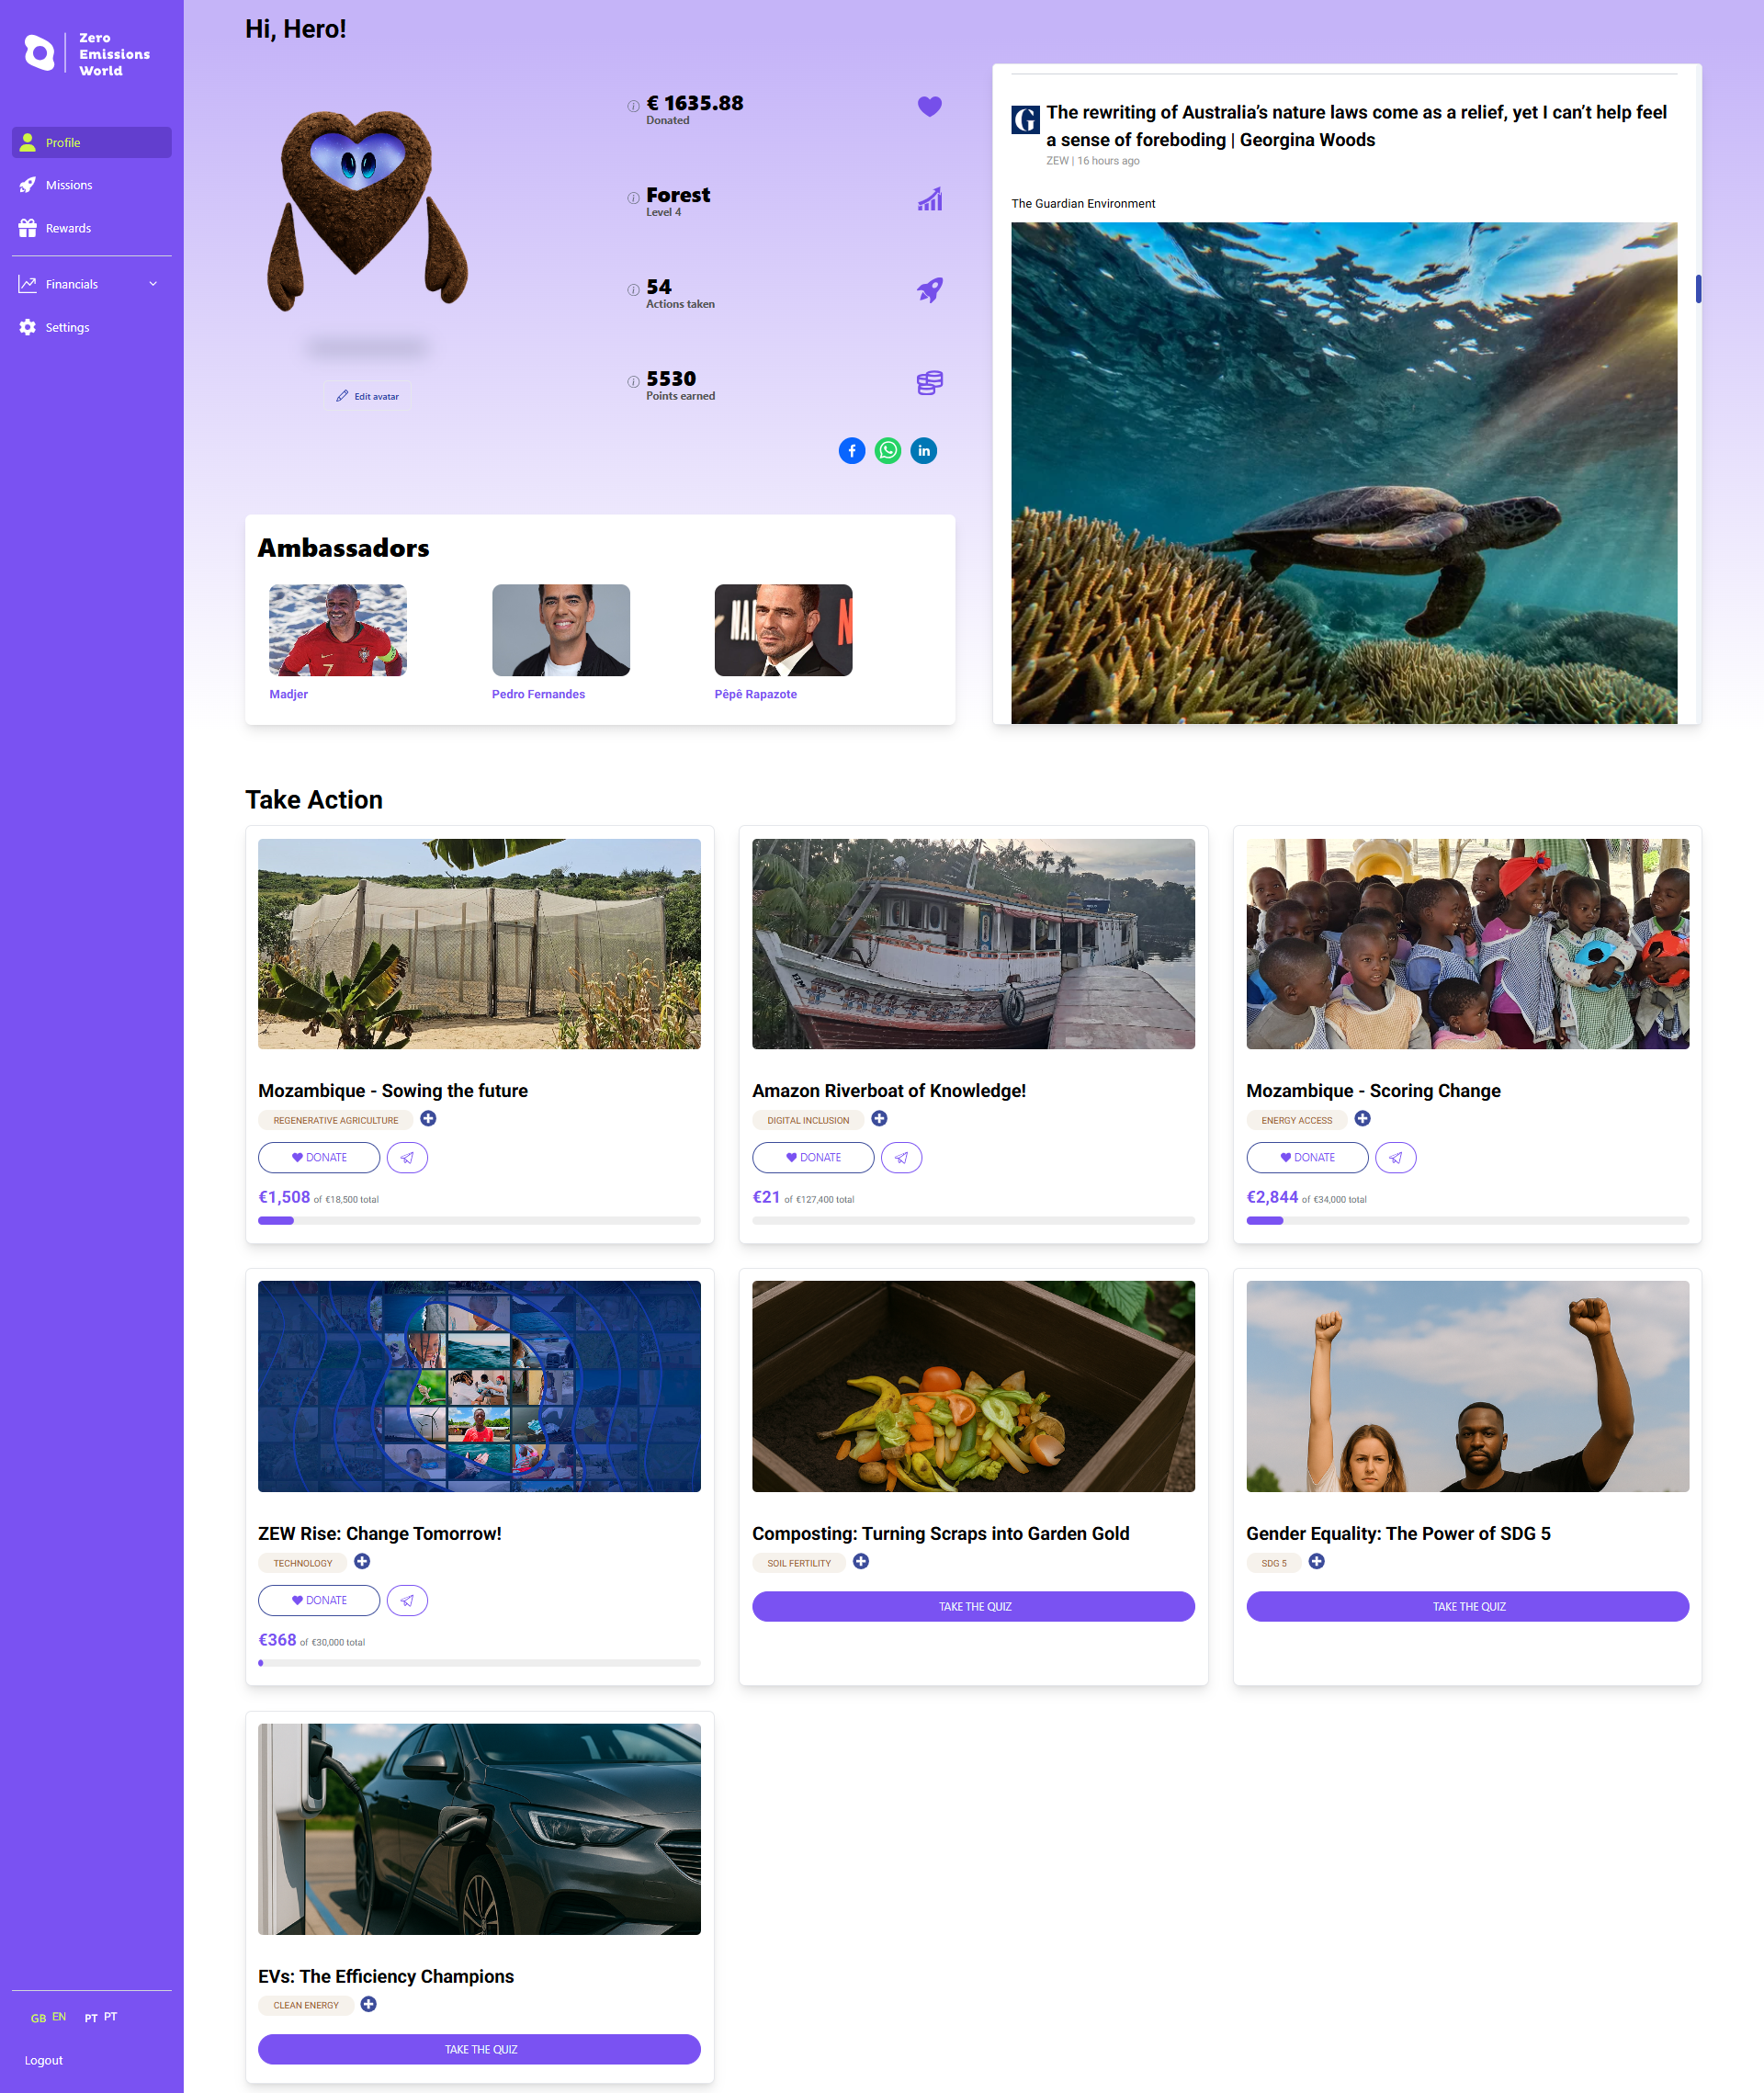Open the Profile tab in the sidebar
The width and height of the screenshot is (1764, 2093).
coord(63,142)
